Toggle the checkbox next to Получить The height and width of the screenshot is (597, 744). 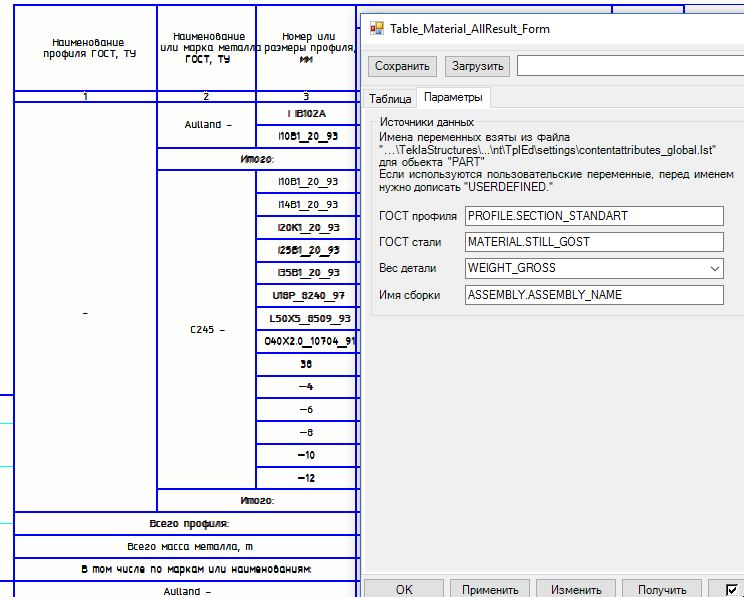(733, 590)
